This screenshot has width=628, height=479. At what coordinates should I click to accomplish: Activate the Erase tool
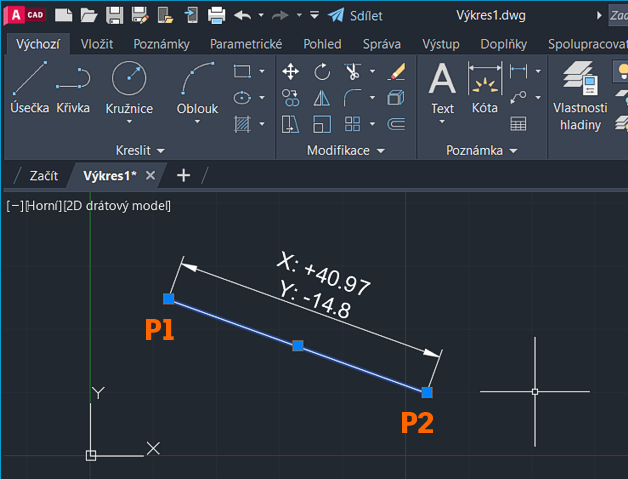397,72
